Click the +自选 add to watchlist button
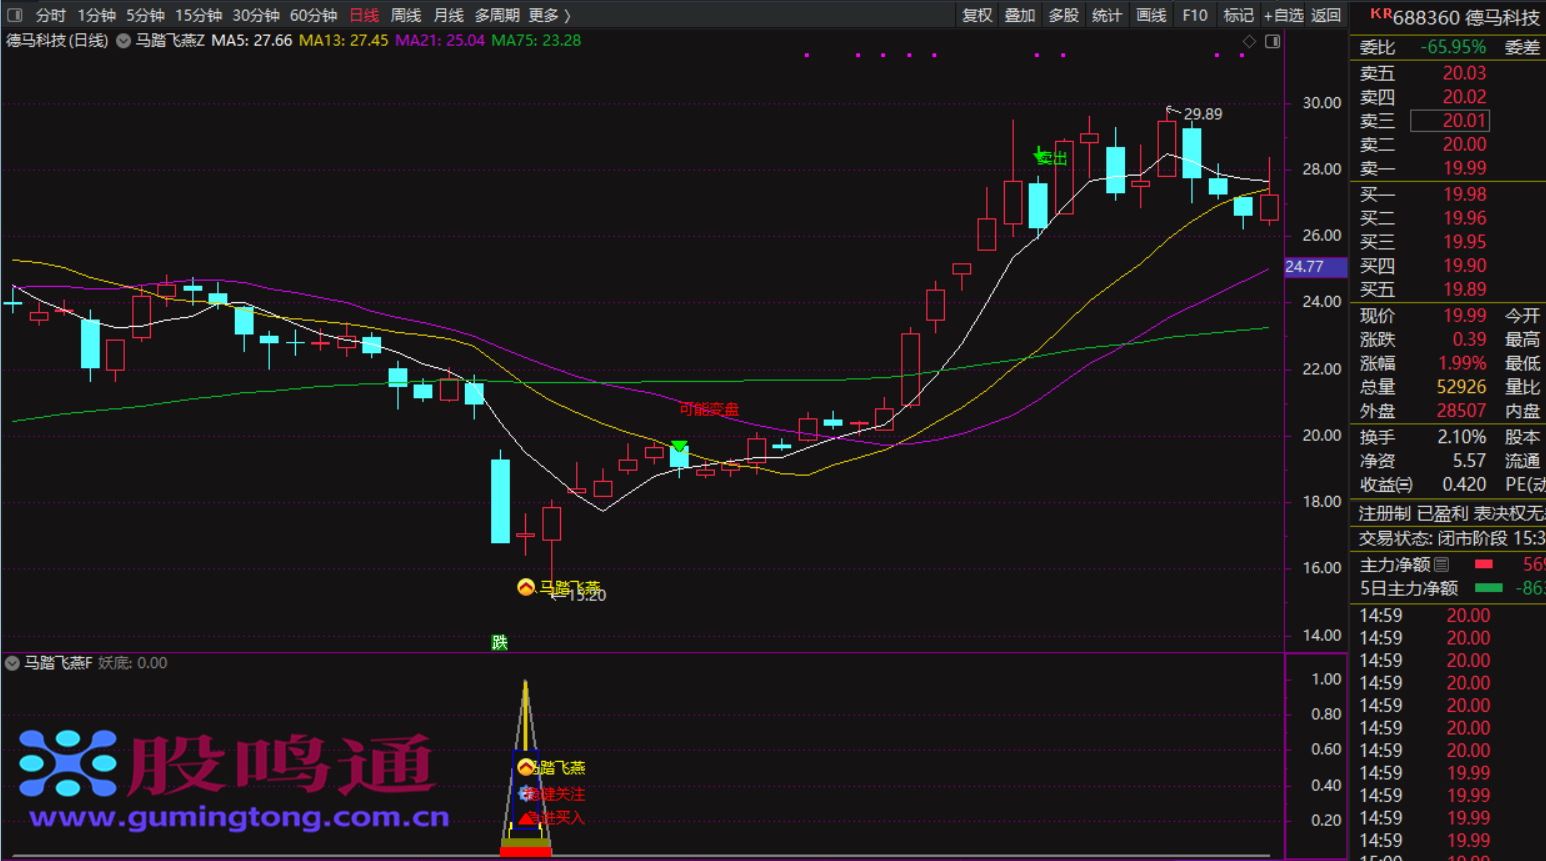Image resolution: width=1546 pixels, height=861 pixels. tap(1283, 15)
